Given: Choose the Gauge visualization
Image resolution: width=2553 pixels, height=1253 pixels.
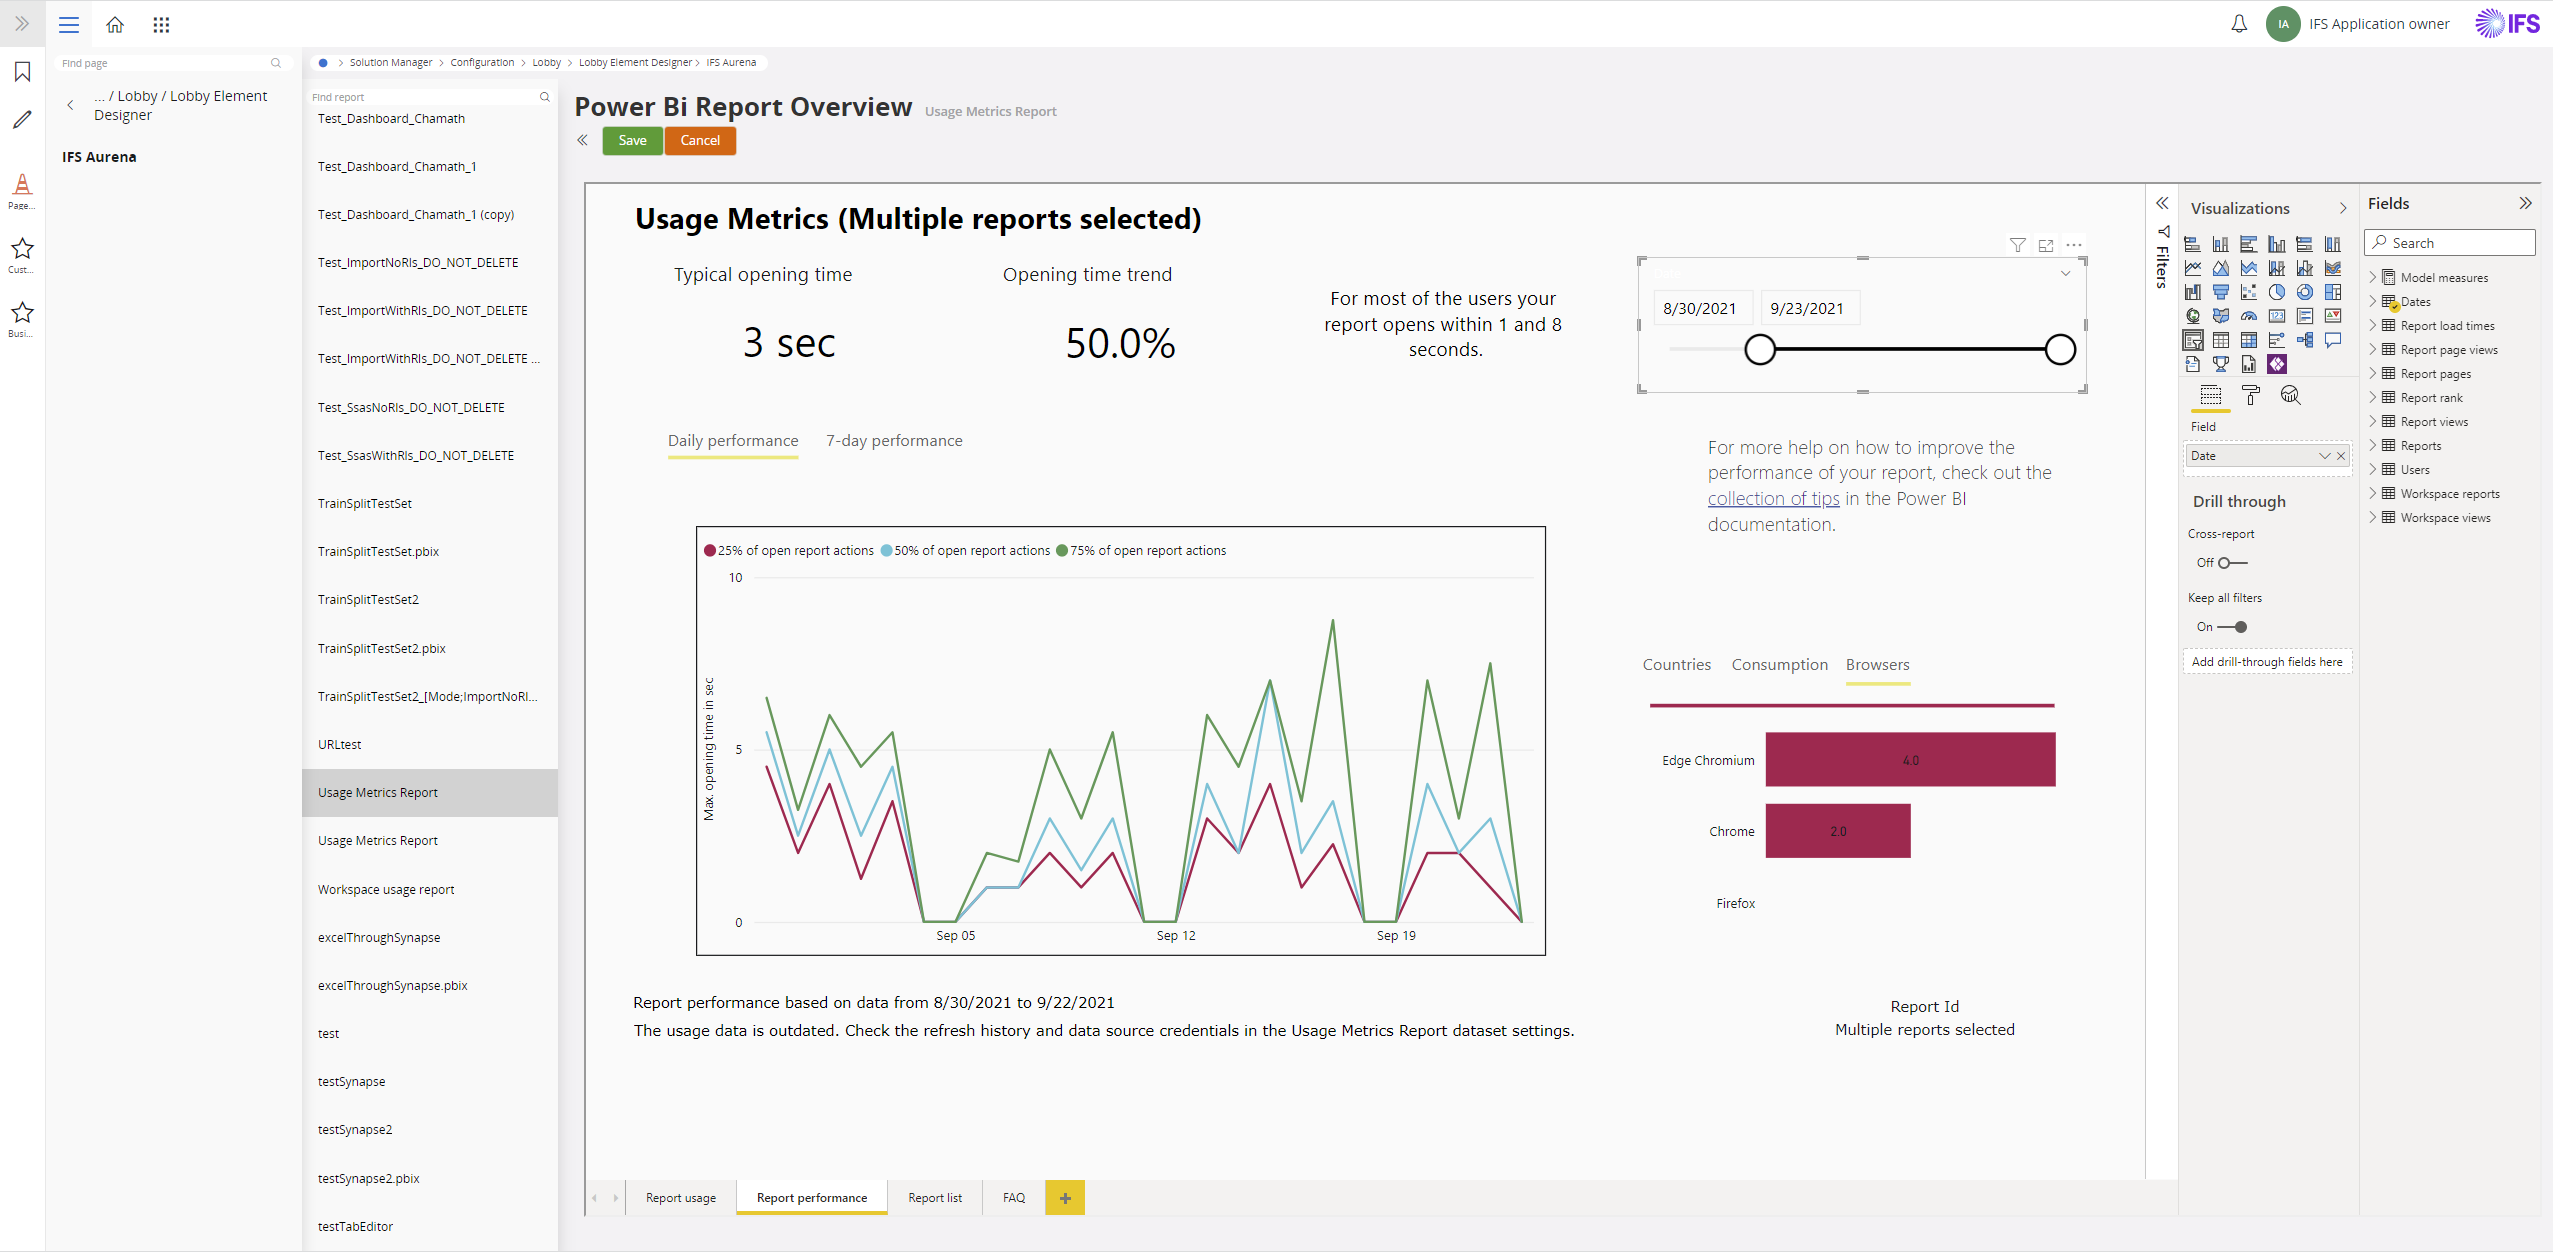Looking at the screenshot, I should pyautogui.click(x=2248, y=316).
